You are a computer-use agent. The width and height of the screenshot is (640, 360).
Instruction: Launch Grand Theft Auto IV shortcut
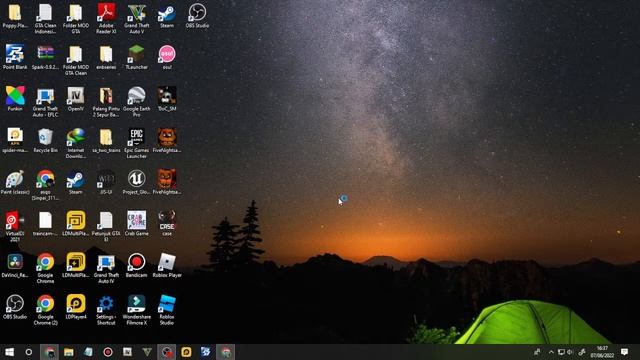pyautogui.click(x=106, y=268)
